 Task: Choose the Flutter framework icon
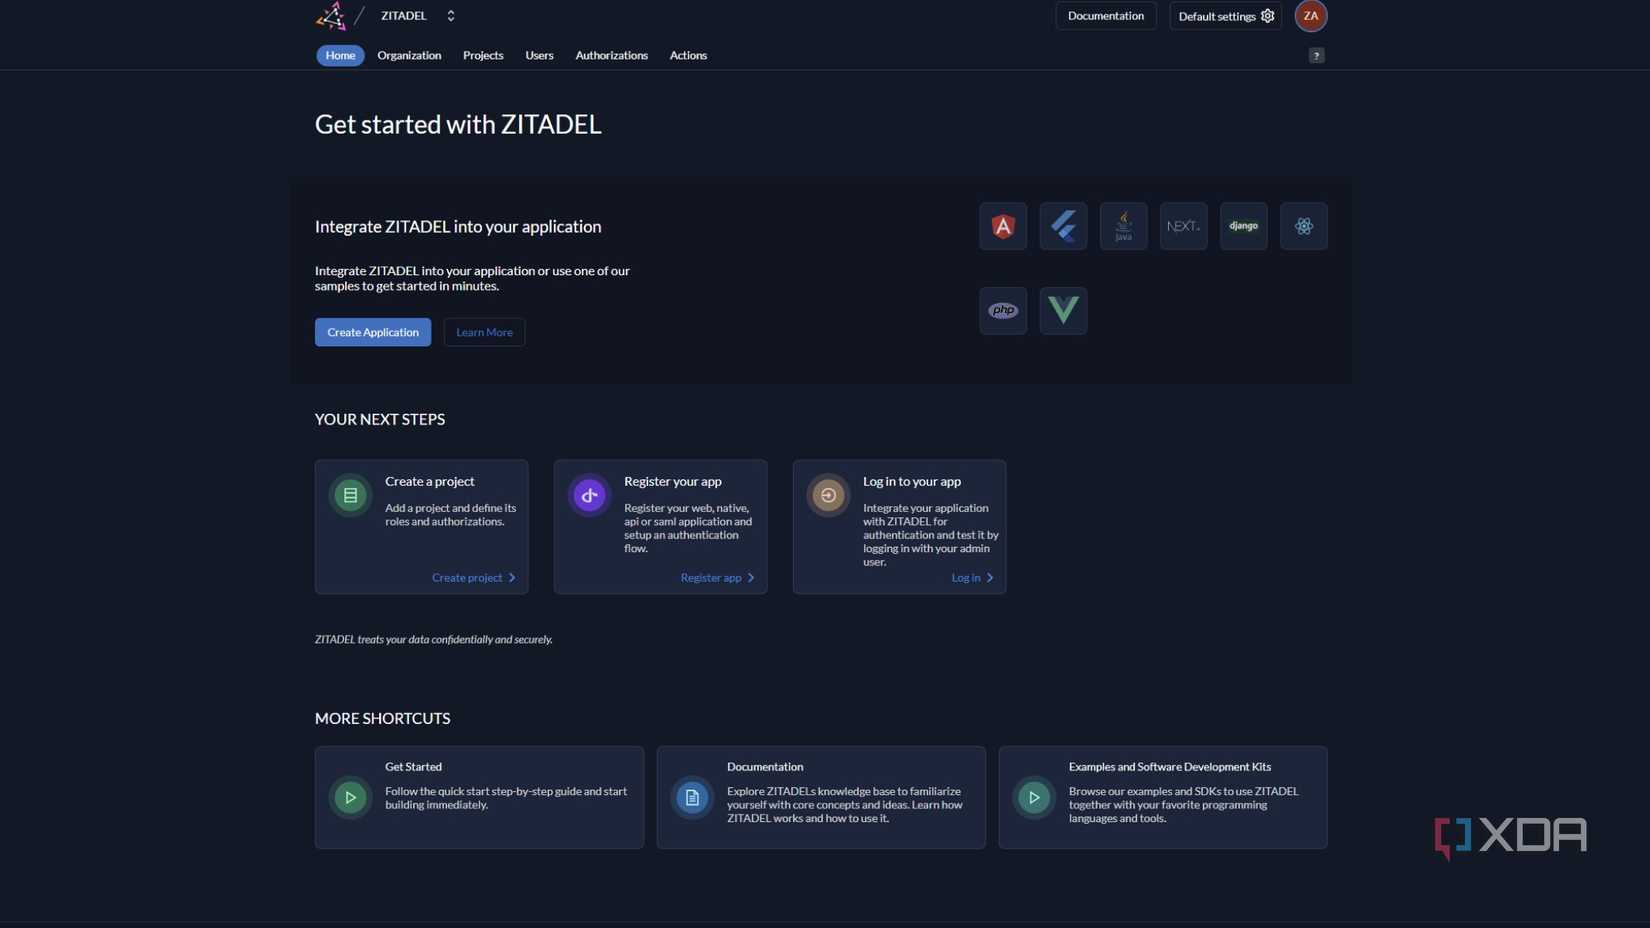coord(1063,226)
